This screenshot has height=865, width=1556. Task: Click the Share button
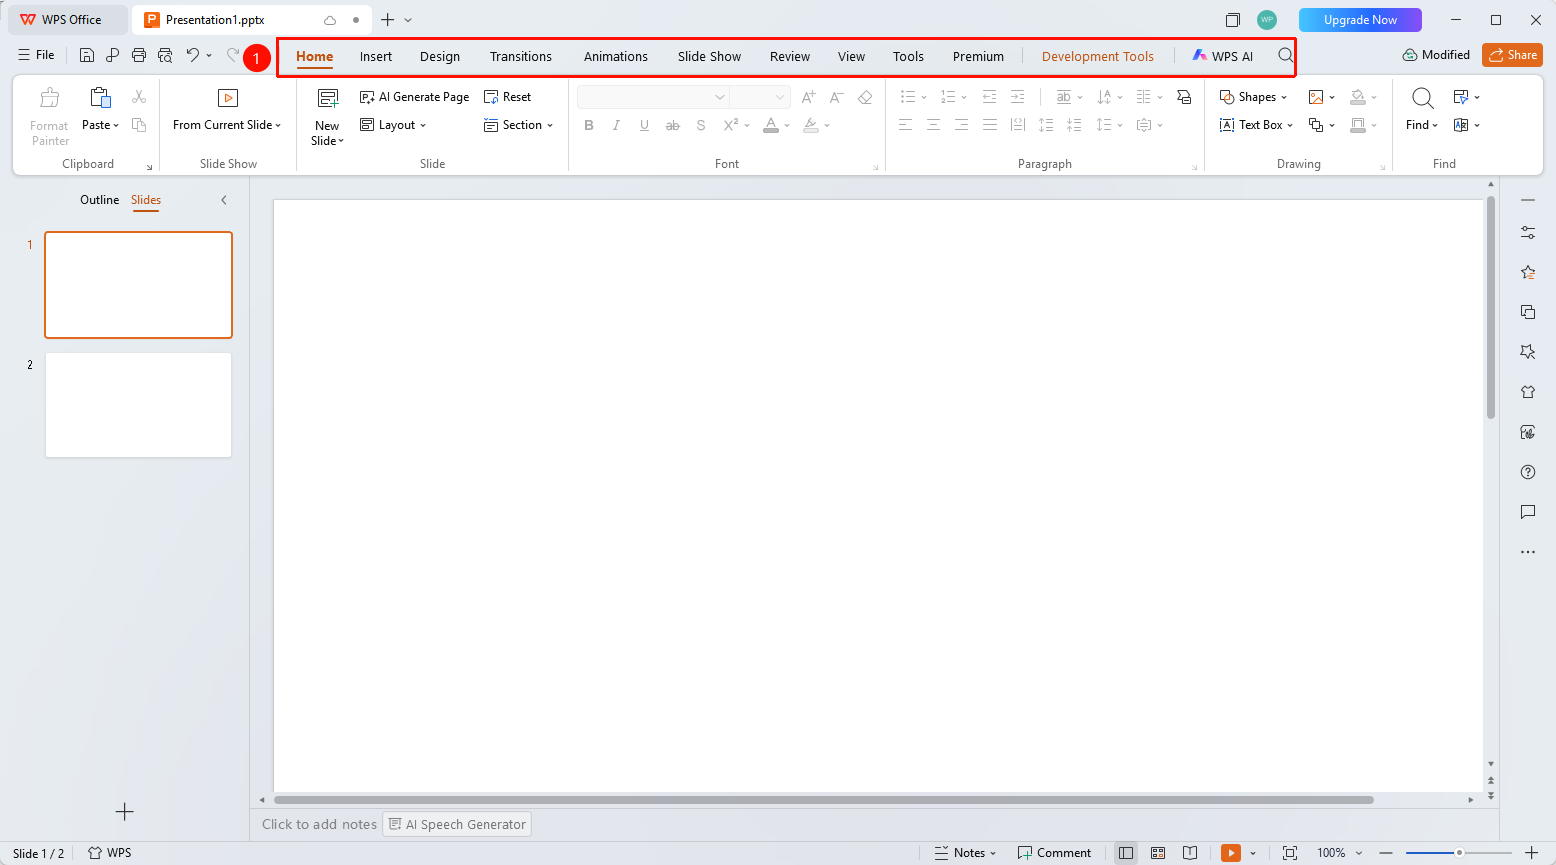pos(1512,55)
